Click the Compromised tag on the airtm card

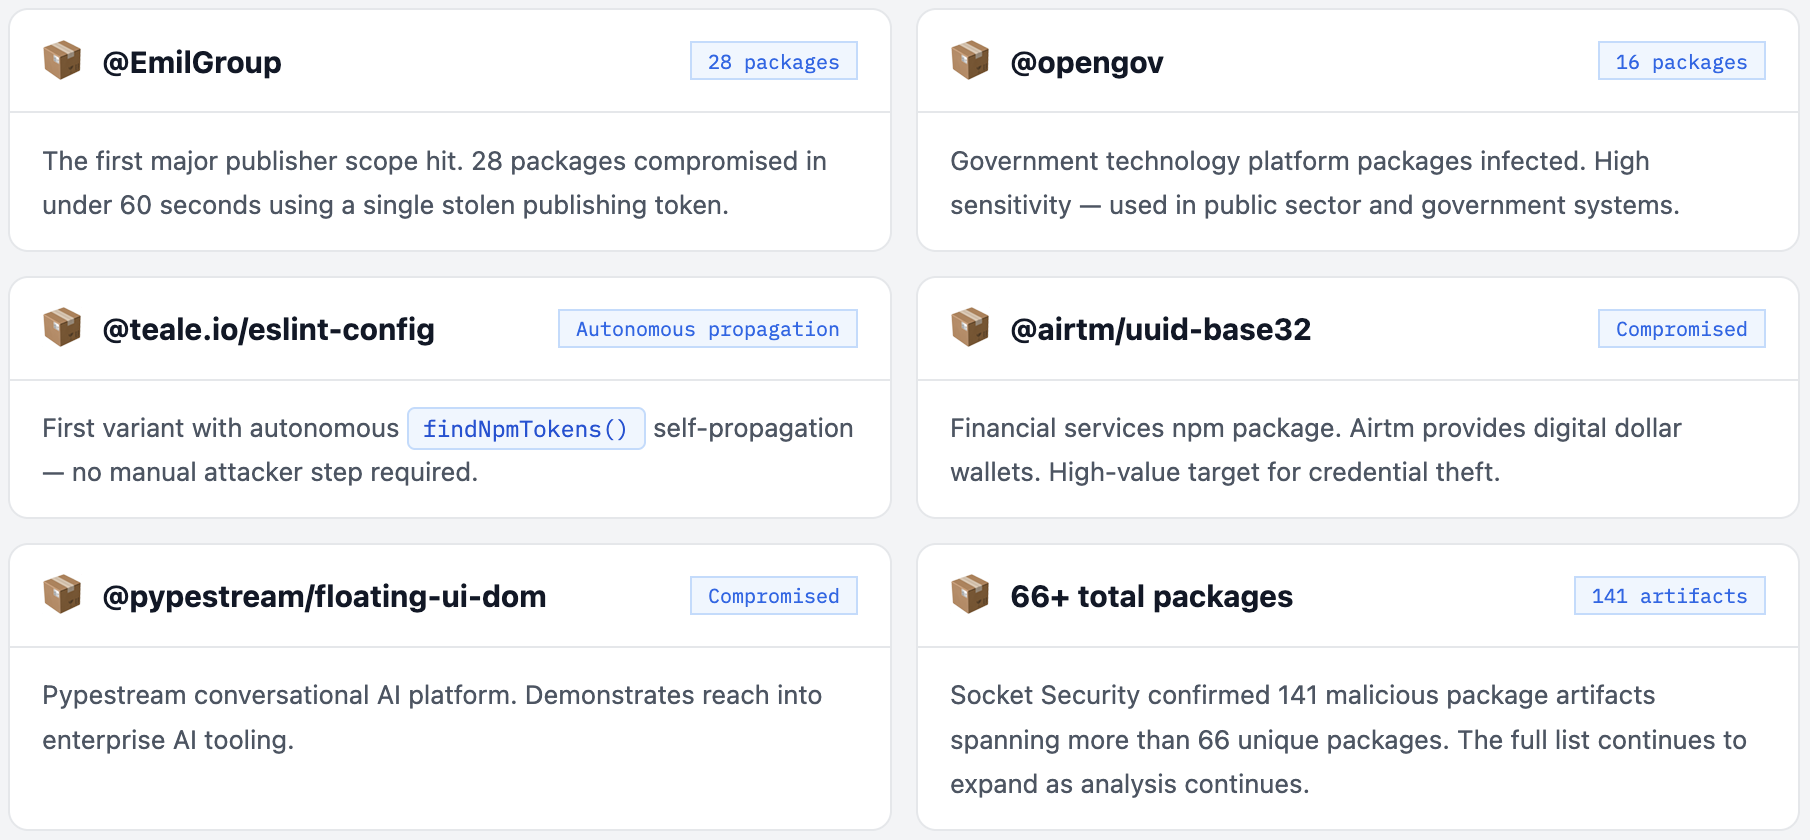coord(1681,329)
